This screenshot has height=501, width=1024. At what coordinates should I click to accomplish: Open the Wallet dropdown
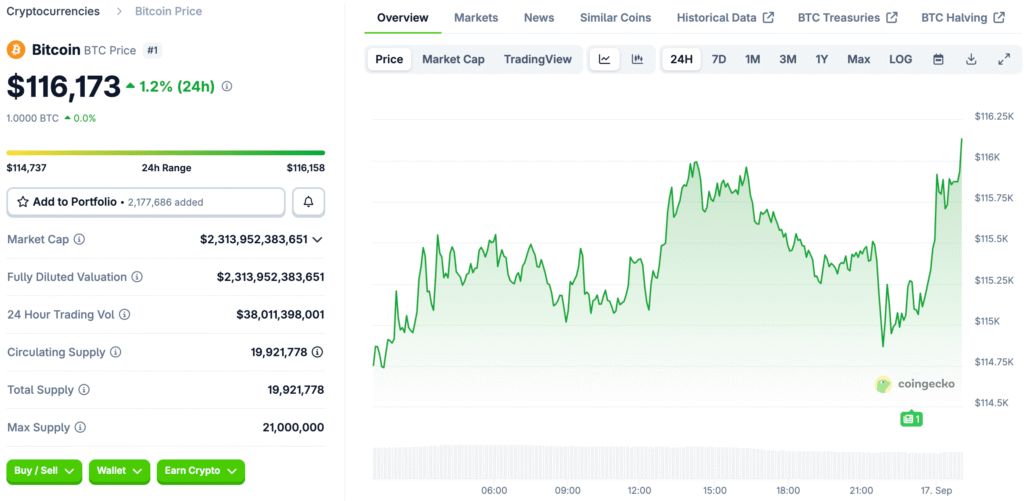120,471
